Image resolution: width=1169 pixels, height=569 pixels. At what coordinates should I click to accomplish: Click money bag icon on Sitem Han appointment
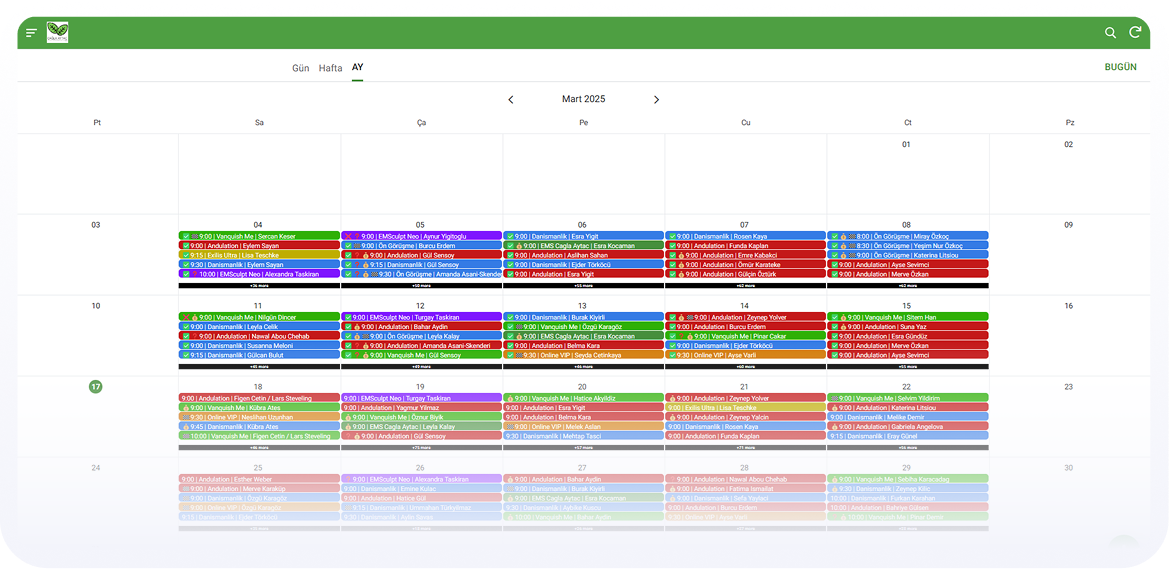(843, 317)
